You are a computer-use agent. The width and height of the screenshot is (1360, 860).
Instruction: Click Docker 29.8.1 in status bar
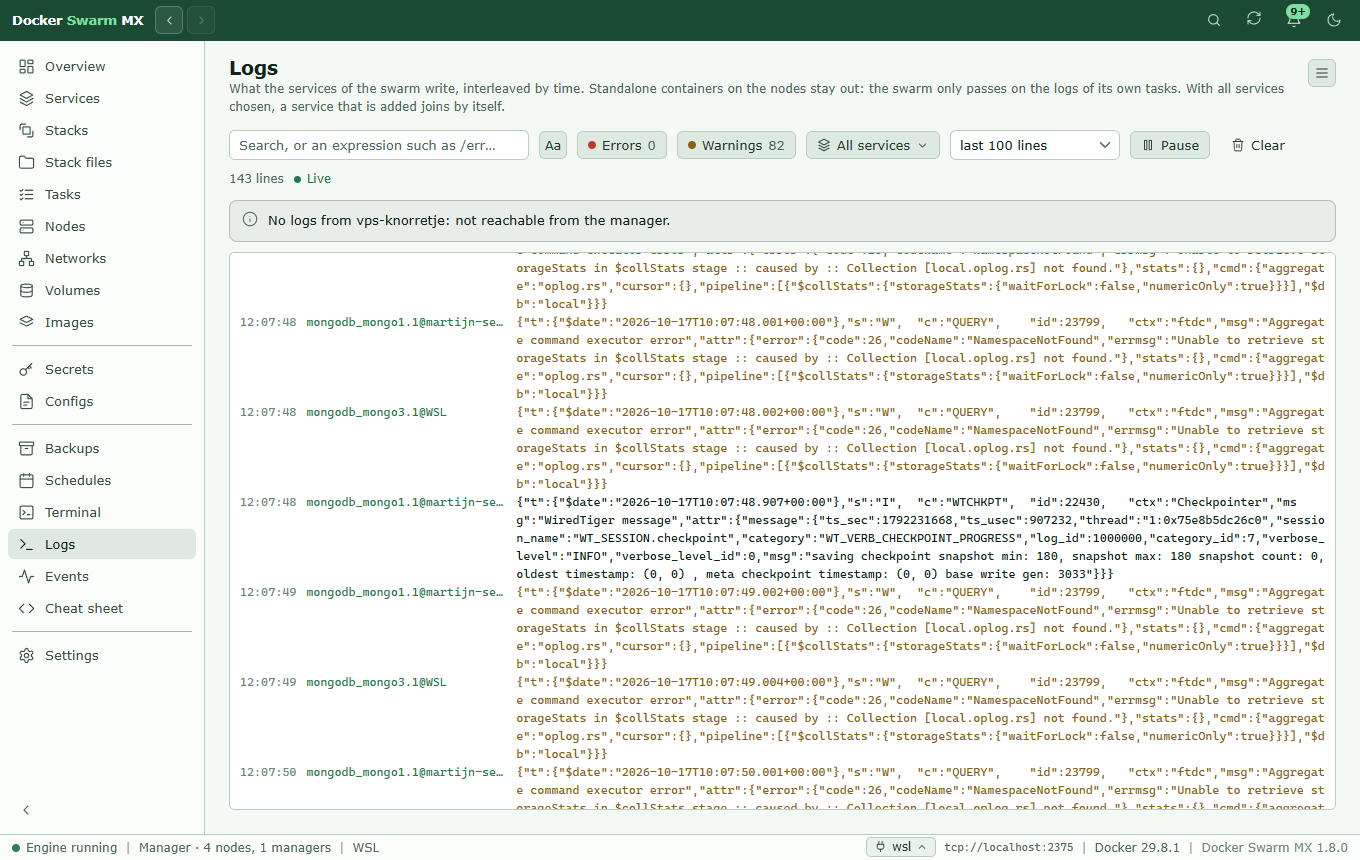coord(1138,847)
